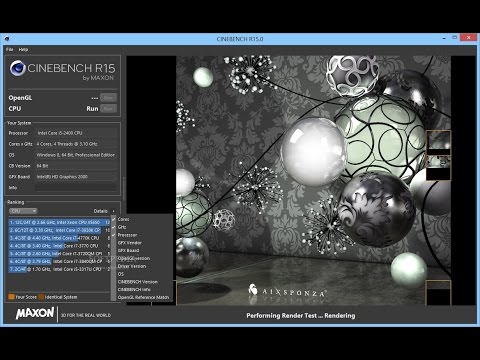The image size is (480, 360).
Task: Select the Core i7-3840QM ranking row
Action: [59, 261]
